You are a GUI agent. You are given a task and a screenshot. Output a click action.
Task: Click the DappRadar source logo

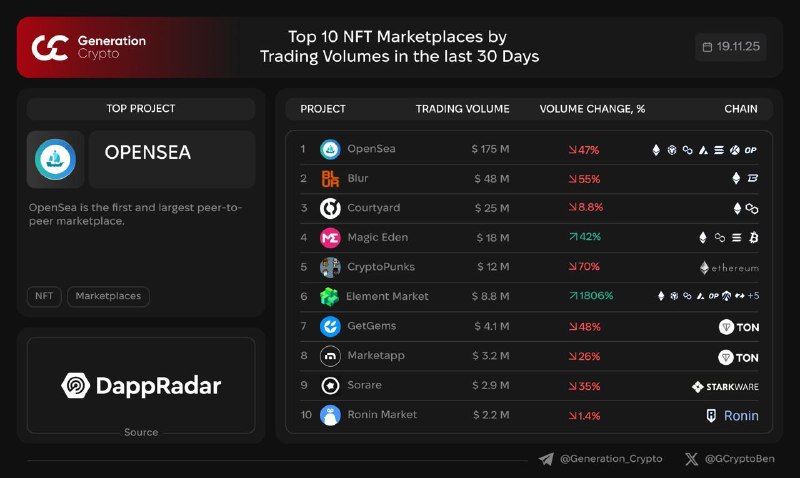tap(141, 385)
